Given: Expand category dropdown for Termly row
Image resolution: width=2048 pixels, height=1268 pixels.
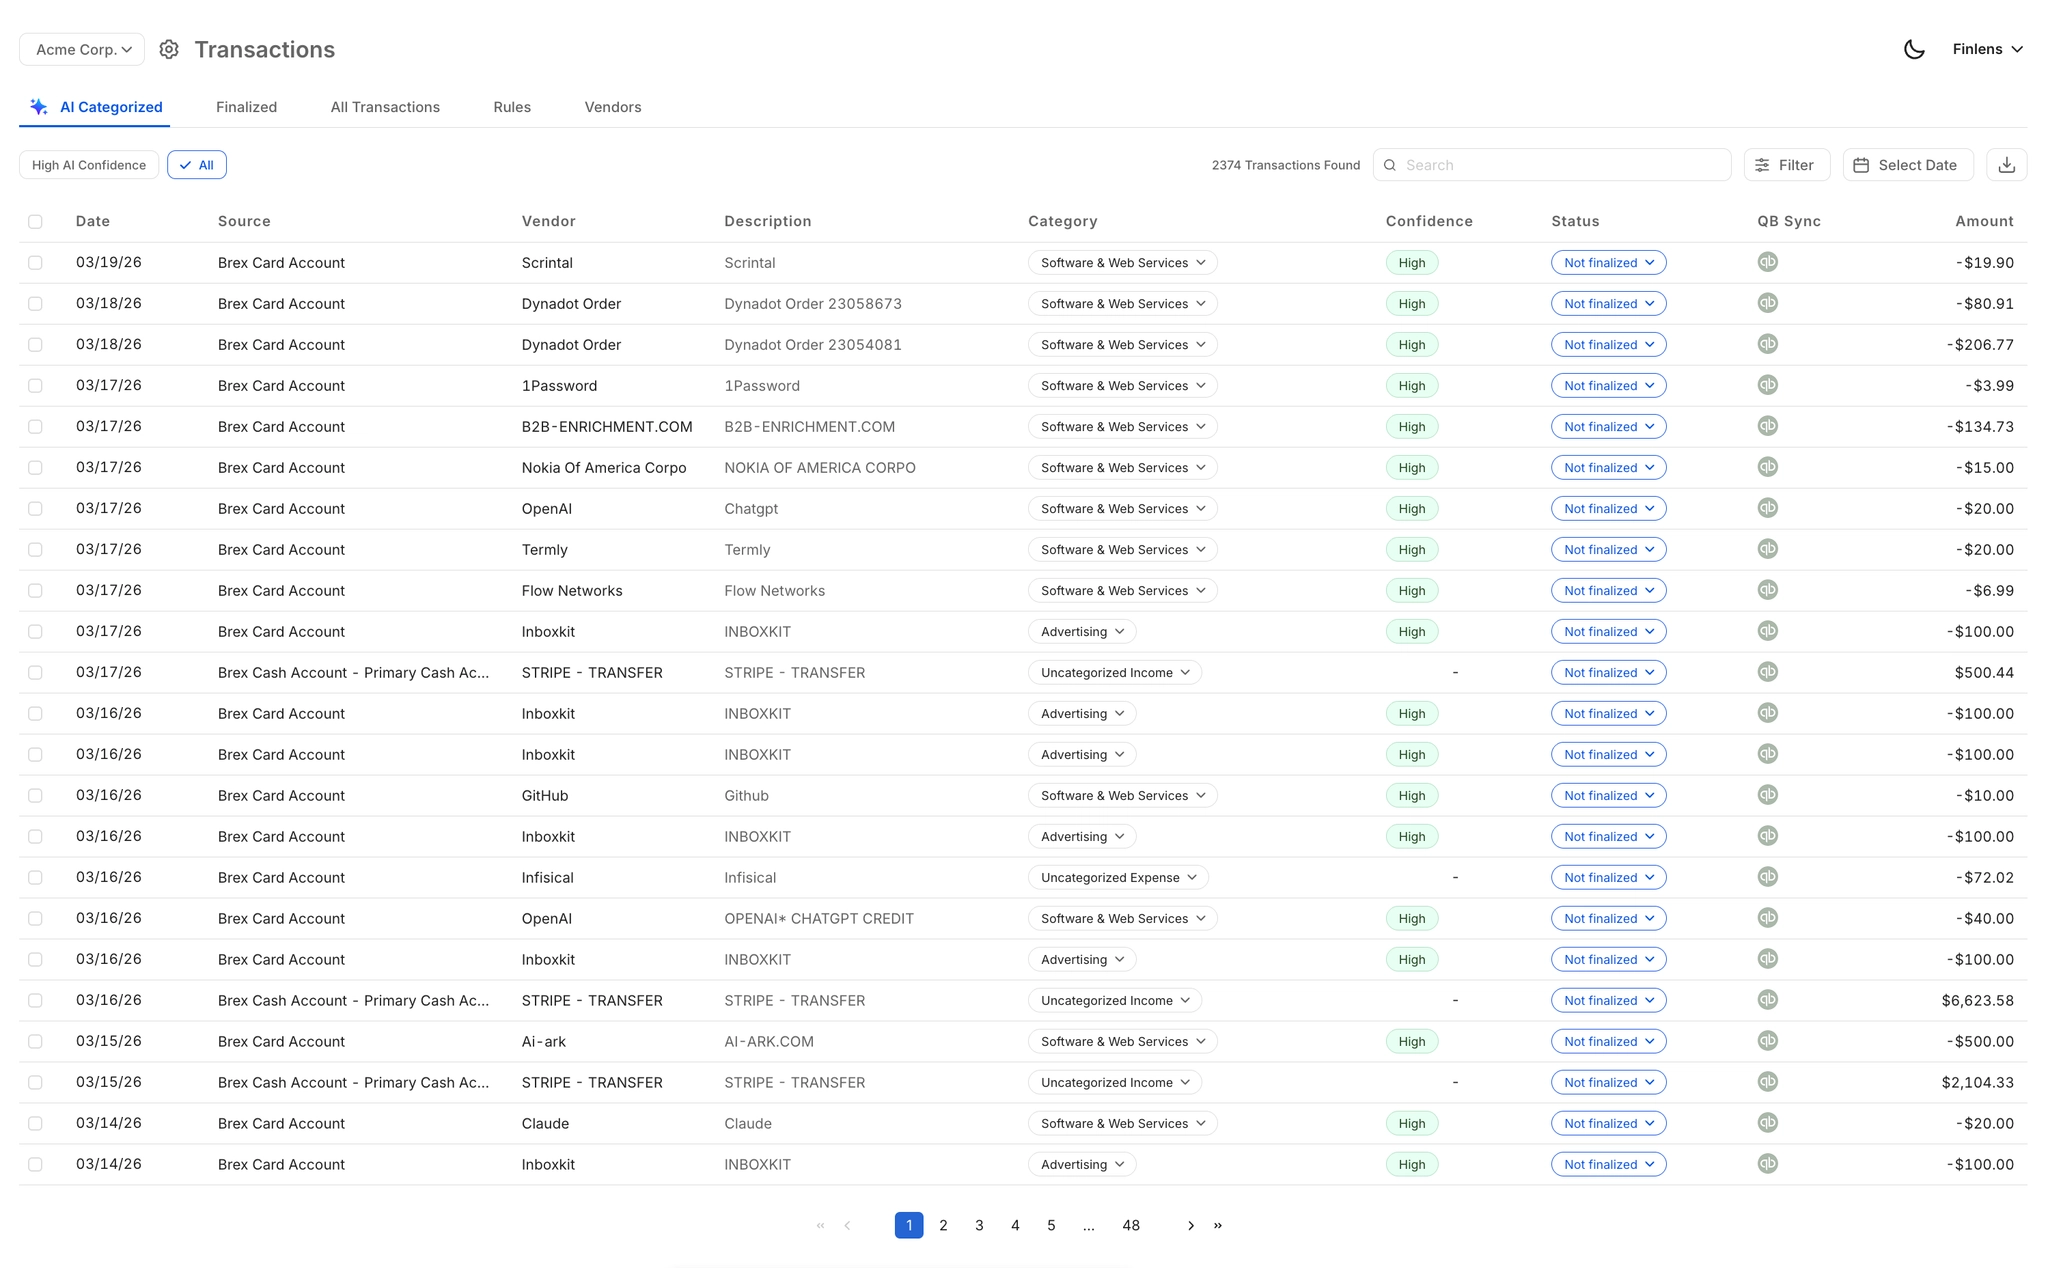Looking at the screenshot, I should click(x=1121, y=549).
